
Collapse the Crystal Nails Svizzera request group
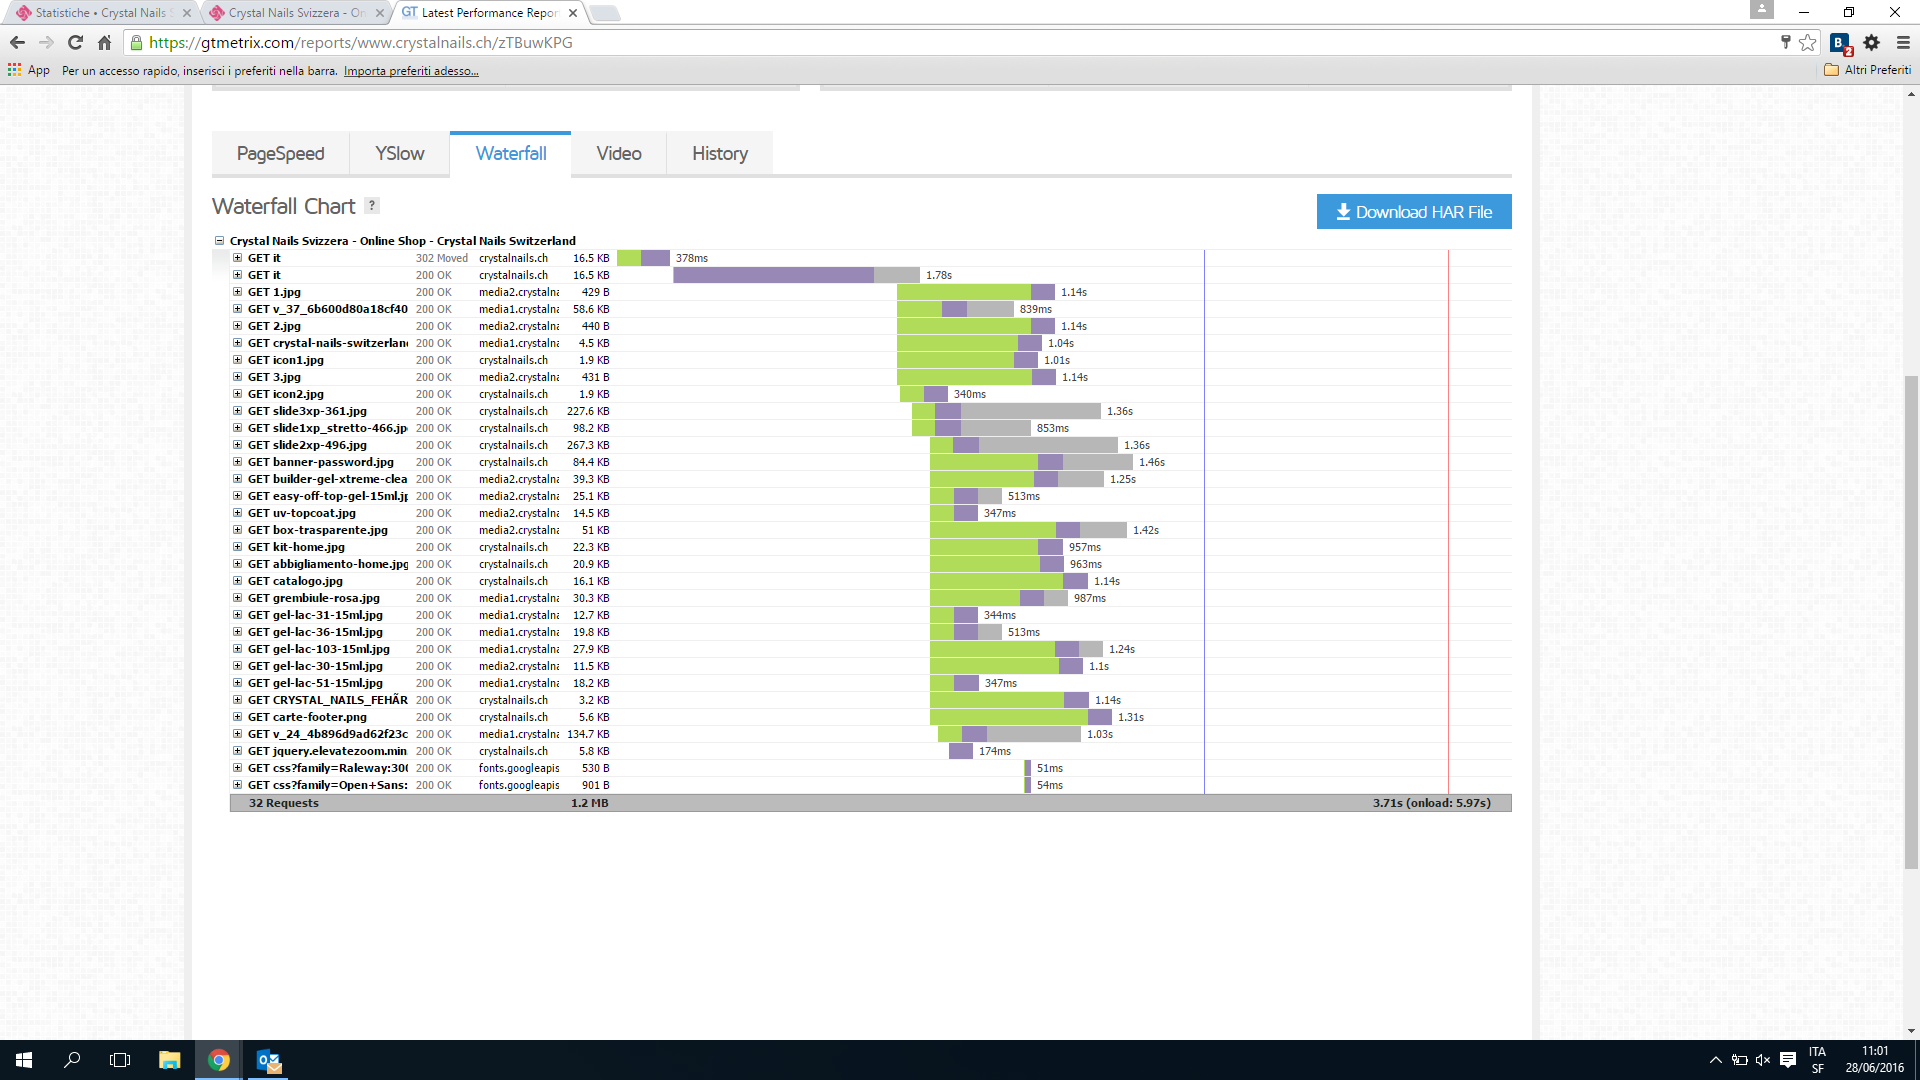click(x=219, y=241)
